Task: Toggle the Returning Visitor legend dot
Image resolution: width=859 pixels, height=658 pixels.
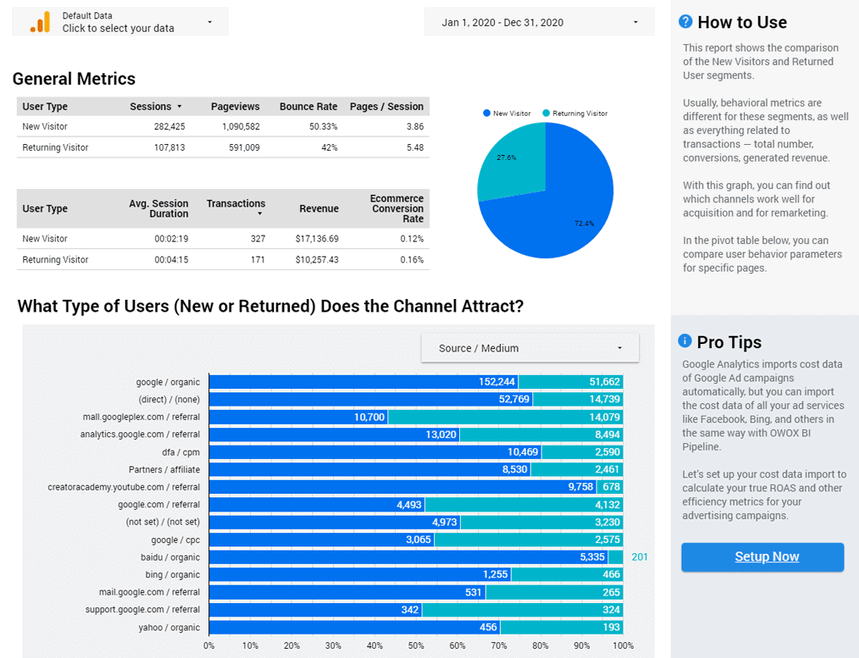Action: (x=546, y=113)
